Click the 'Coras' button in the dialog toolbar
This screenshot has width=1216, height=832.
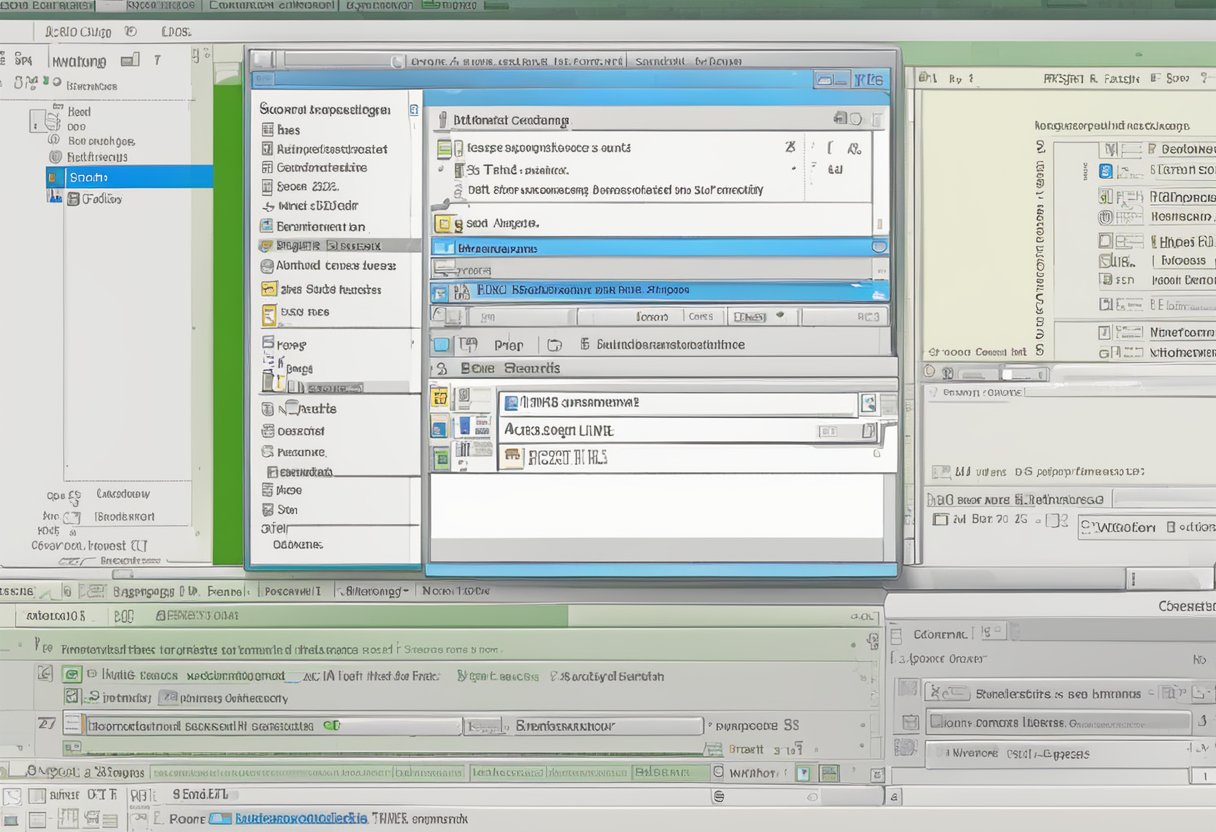700,316
